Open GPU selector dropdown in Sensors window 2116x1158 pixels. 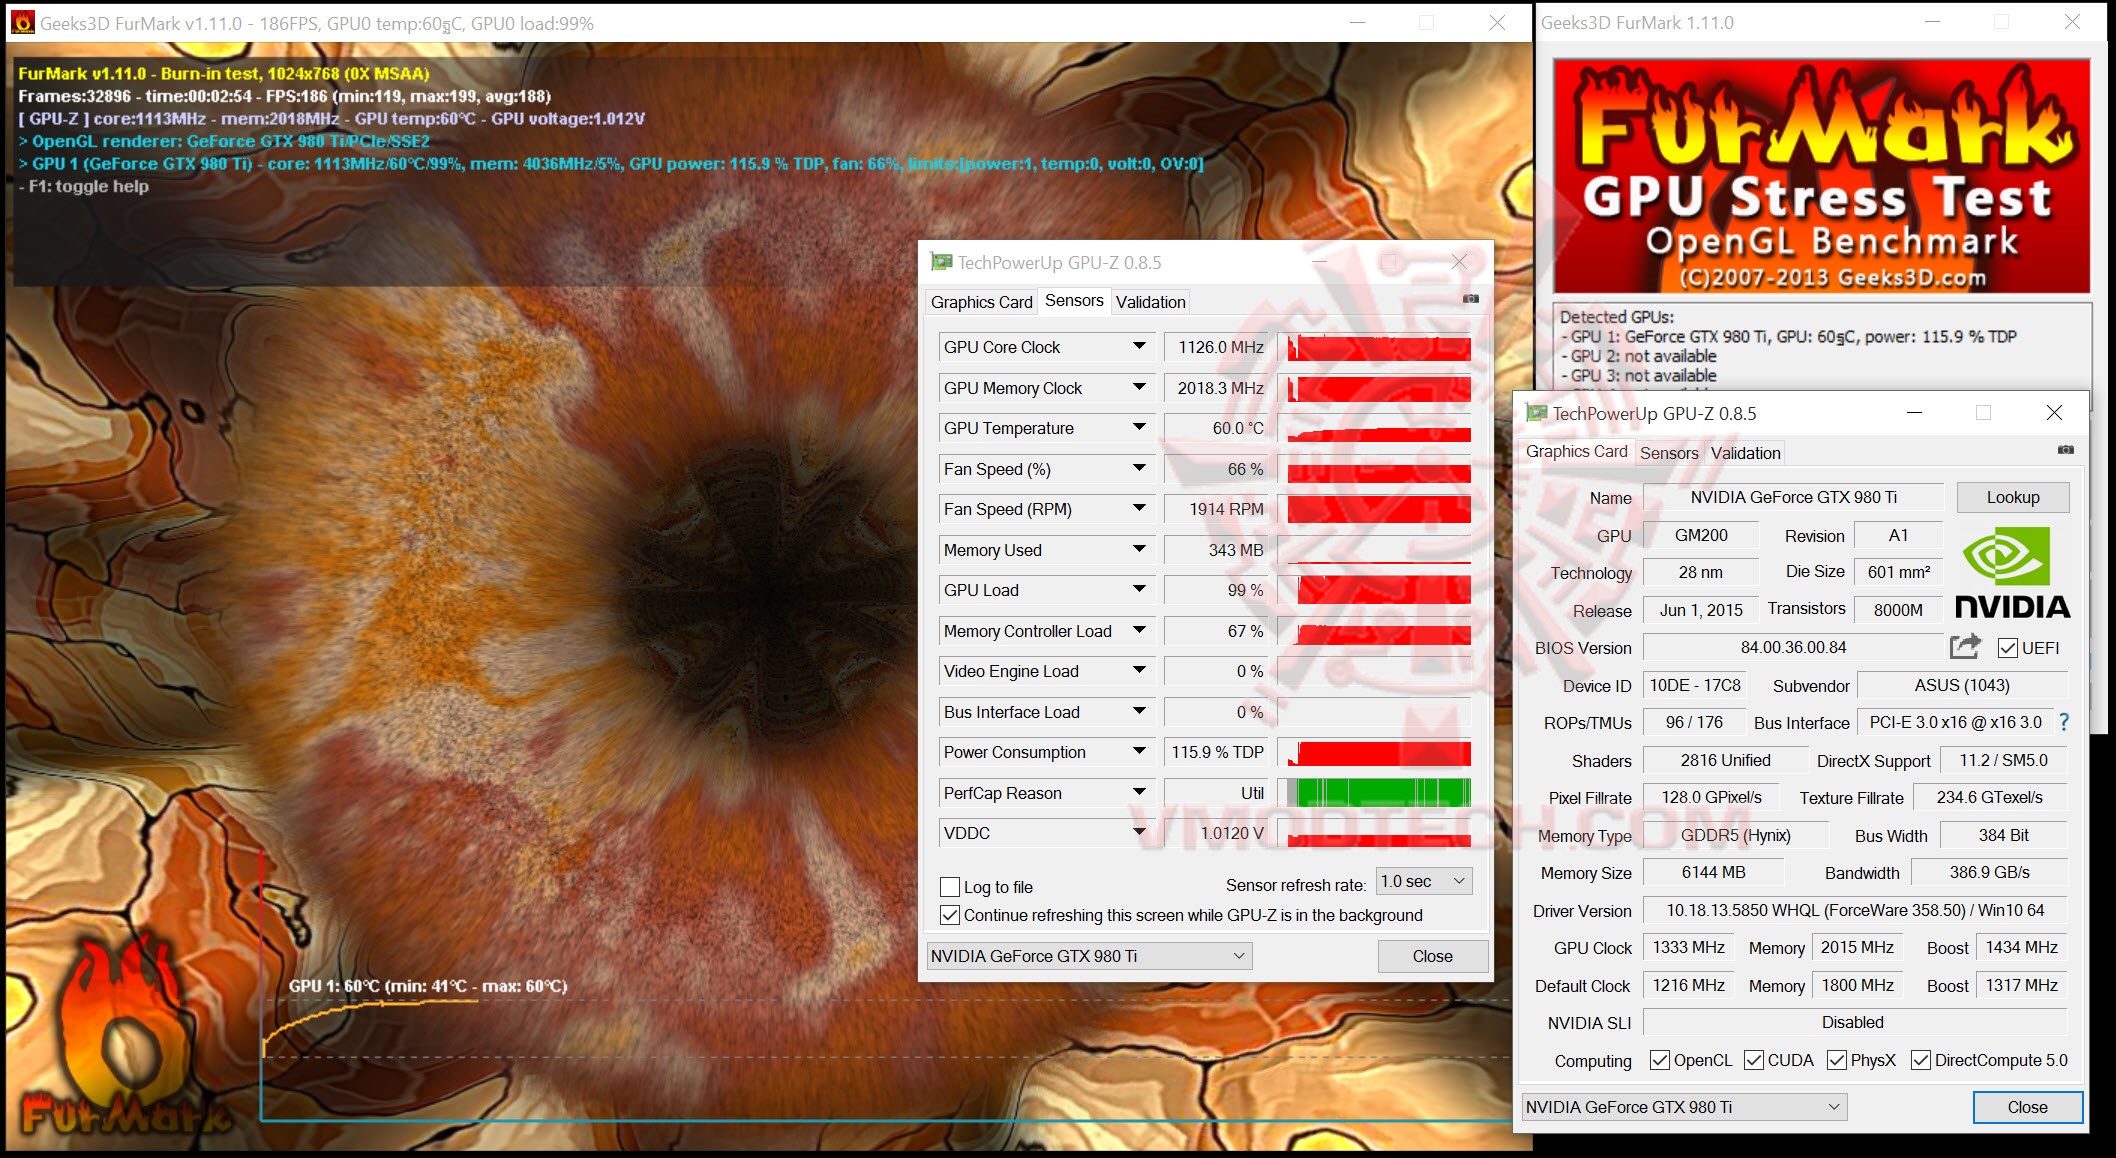tap(1089, 956)
